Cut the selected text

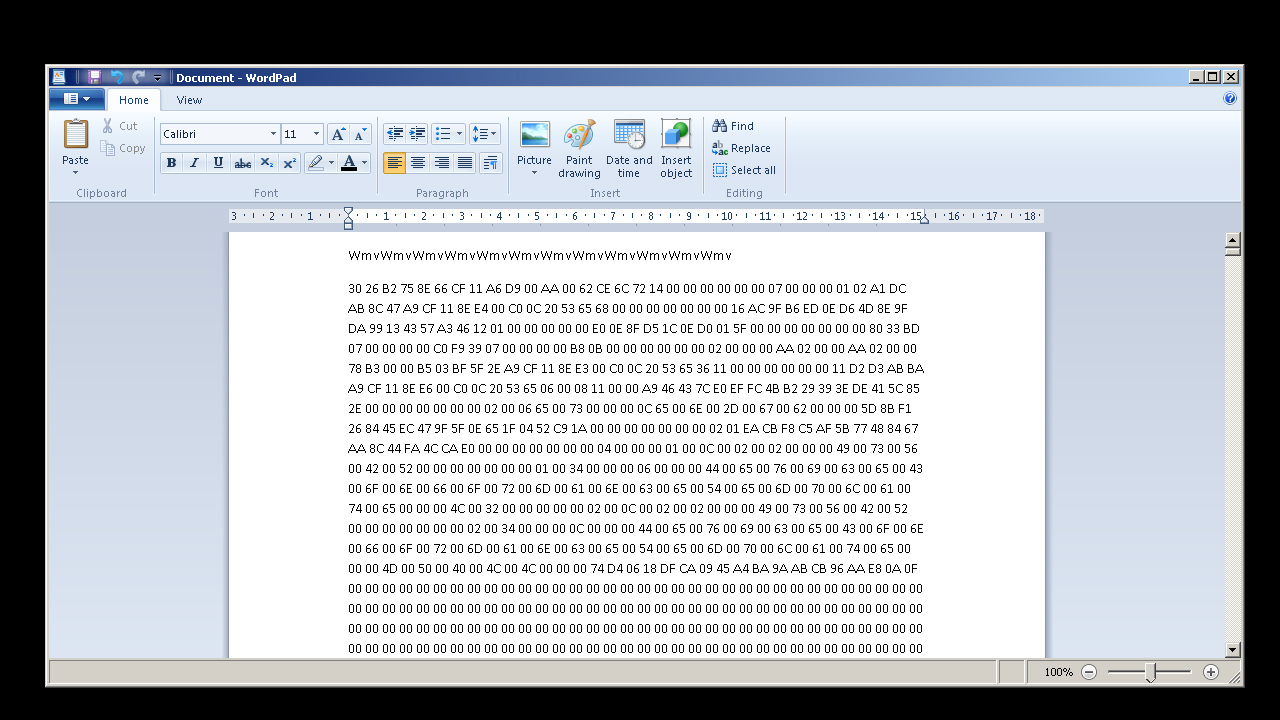(120, 126)
